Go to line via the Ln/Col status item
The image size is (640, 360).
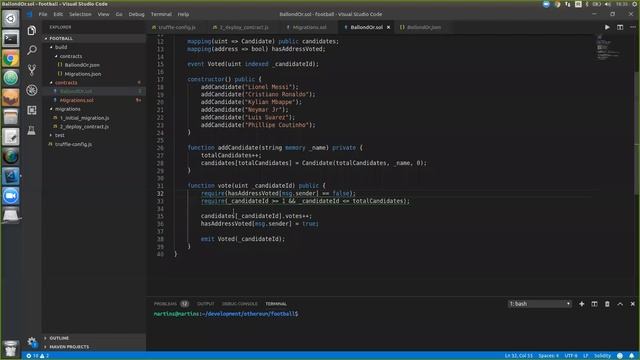tap(518, 356)
